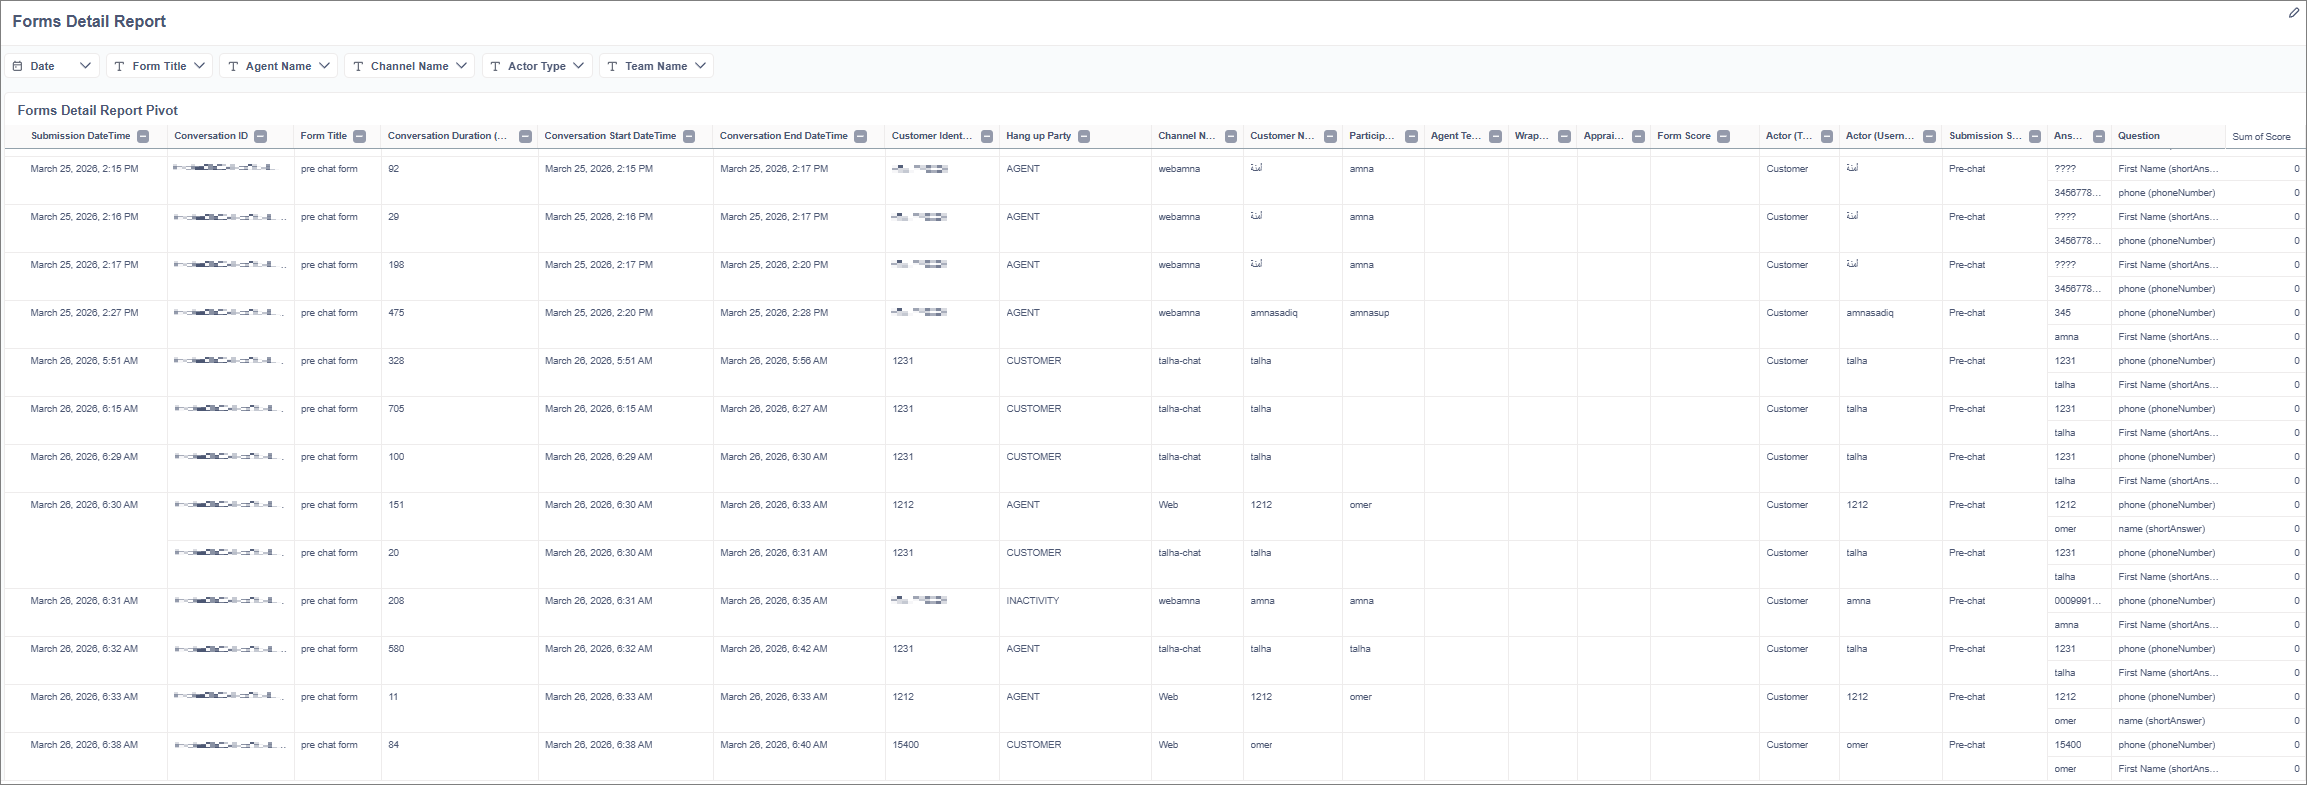The image size is (2307, 785).
Task: Collapse the Conversation End DateTime column
Action: [x=861, y=137]
